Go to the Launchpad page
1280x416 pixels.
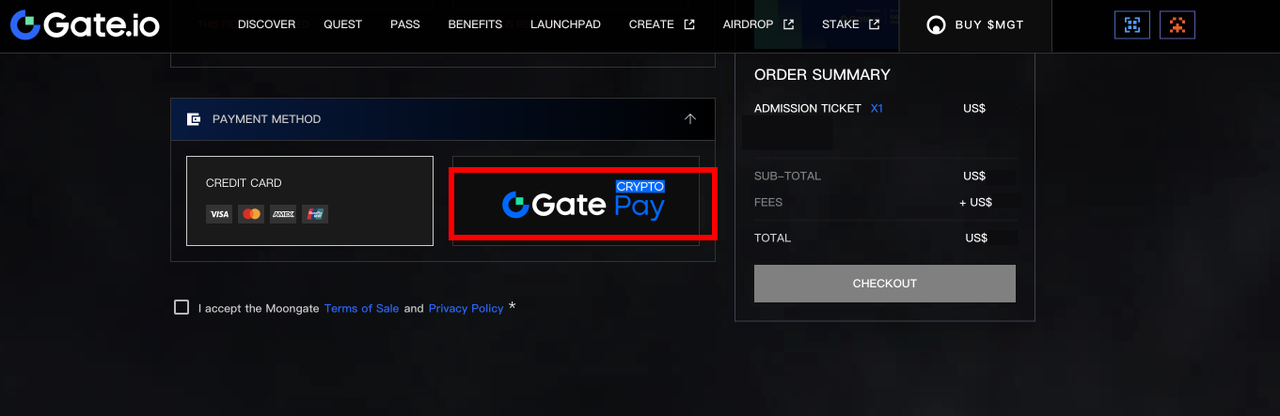[x=565, y=25]
